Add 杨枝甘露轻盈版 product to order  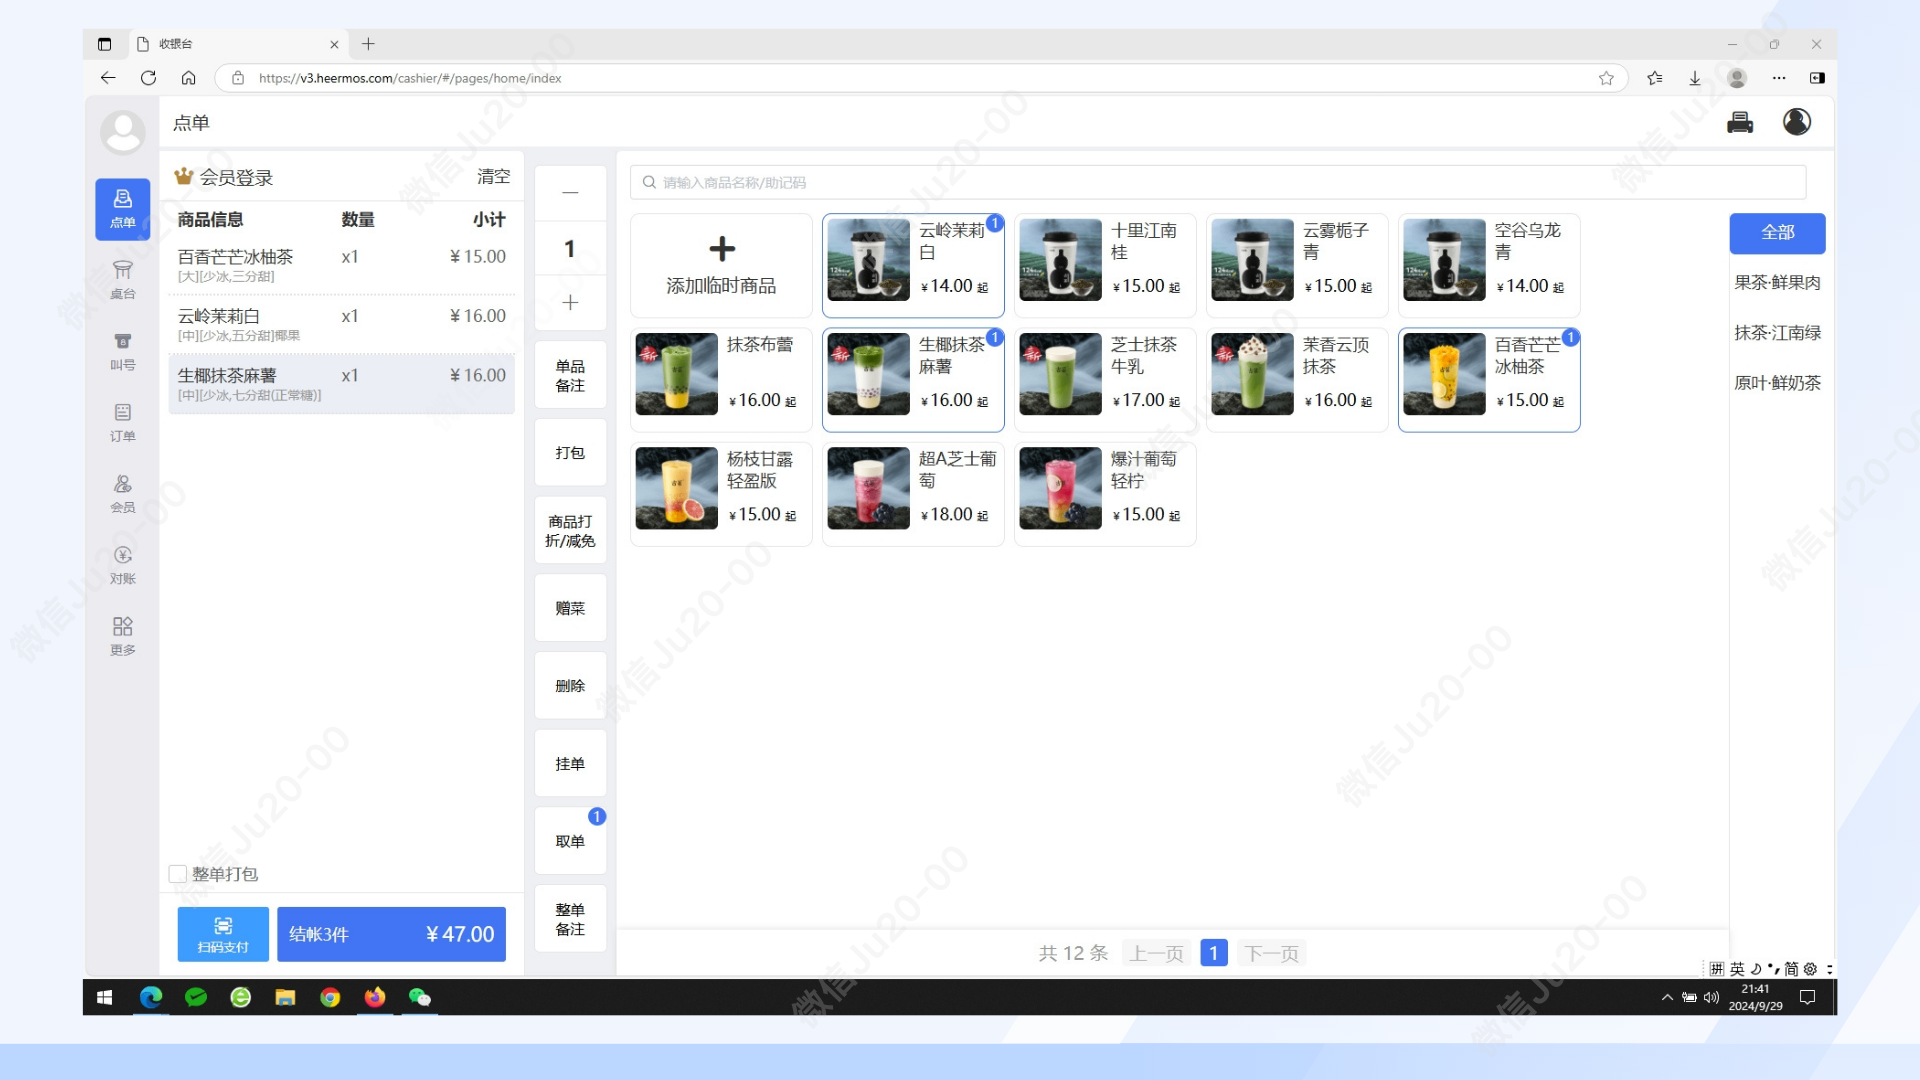[720, 494]
